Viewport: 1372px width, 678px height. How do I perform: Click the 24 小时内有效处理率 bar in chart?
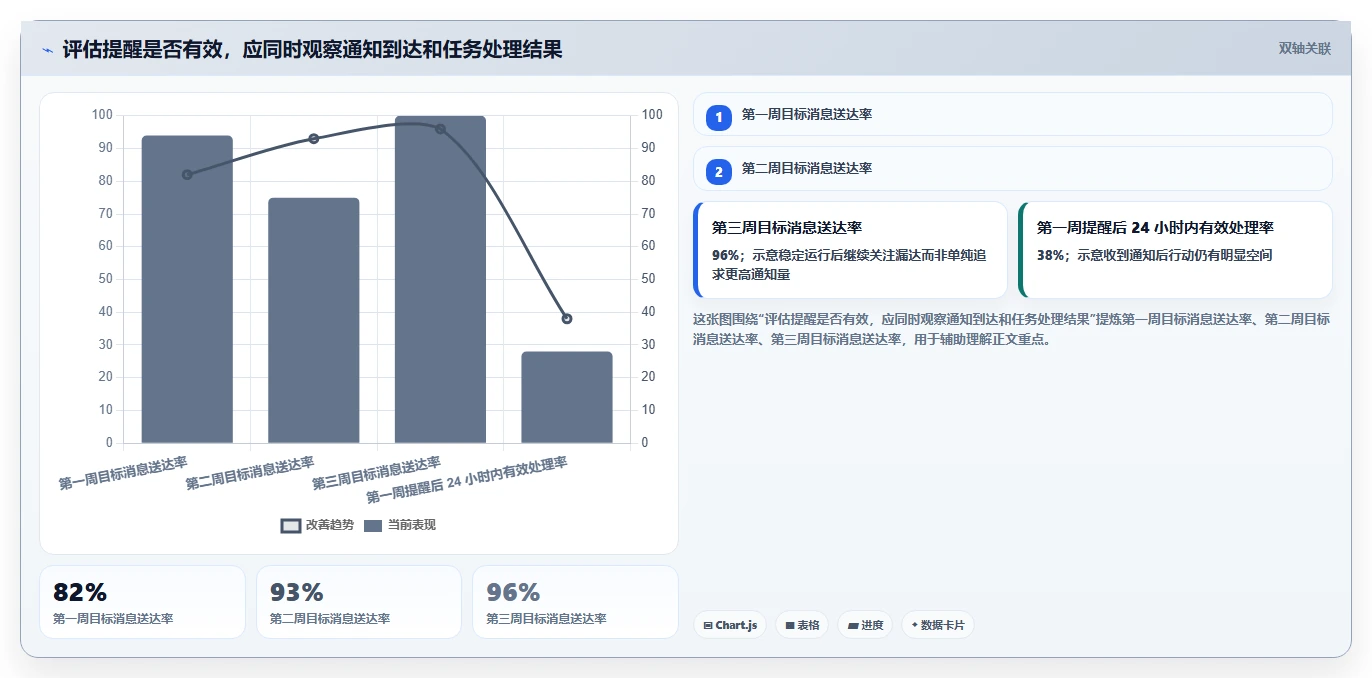tap(567, 397)
